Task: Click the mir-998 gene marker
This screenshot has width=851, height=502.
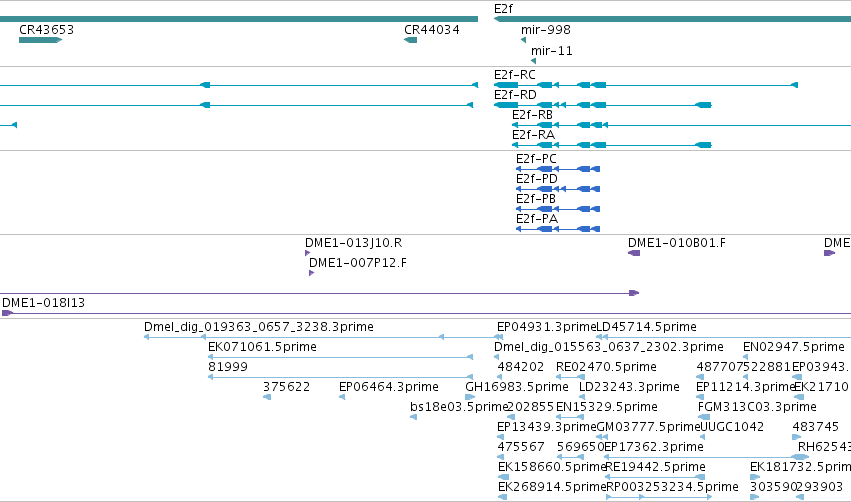Action: tap(523, 40)
